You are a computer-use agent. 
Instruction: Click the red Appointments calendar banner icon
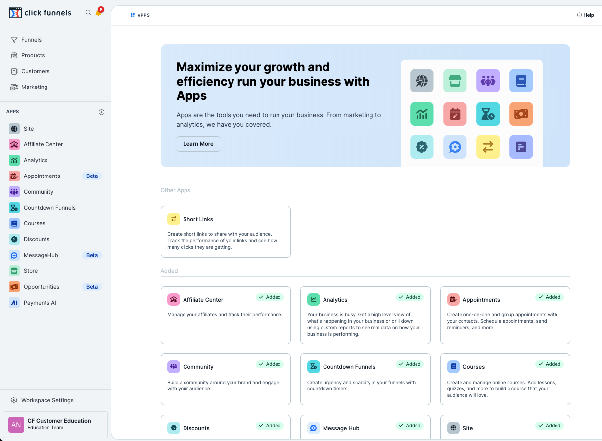(x=455, y=114)
